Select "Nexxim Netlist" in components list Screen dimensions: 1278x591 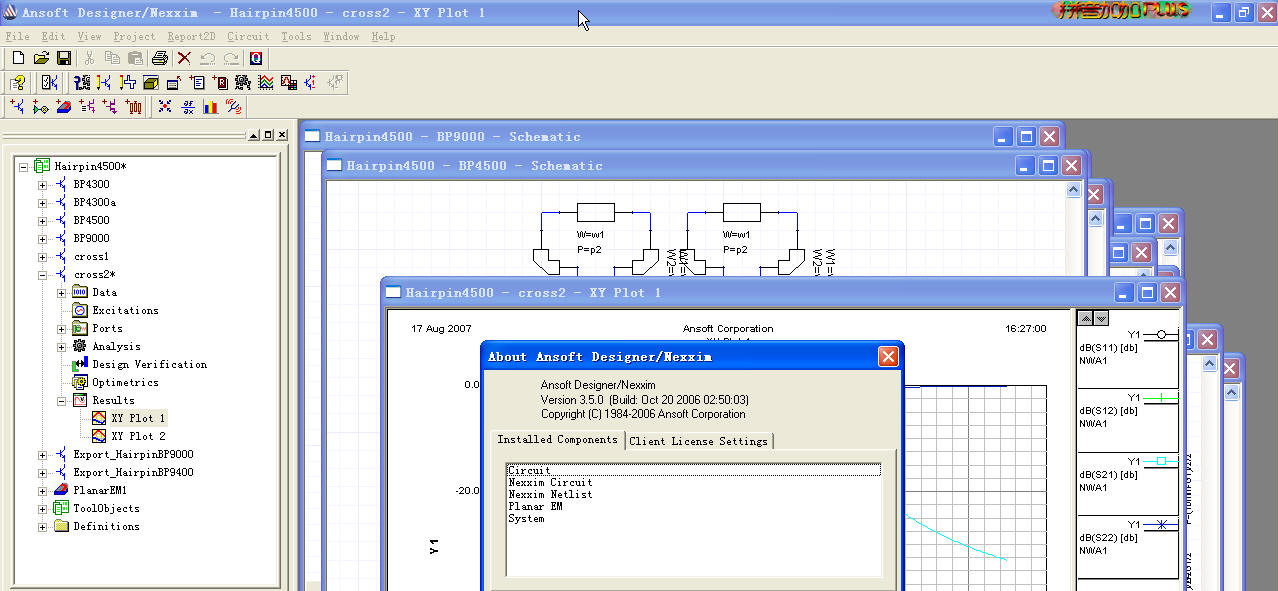coord(550,495)
